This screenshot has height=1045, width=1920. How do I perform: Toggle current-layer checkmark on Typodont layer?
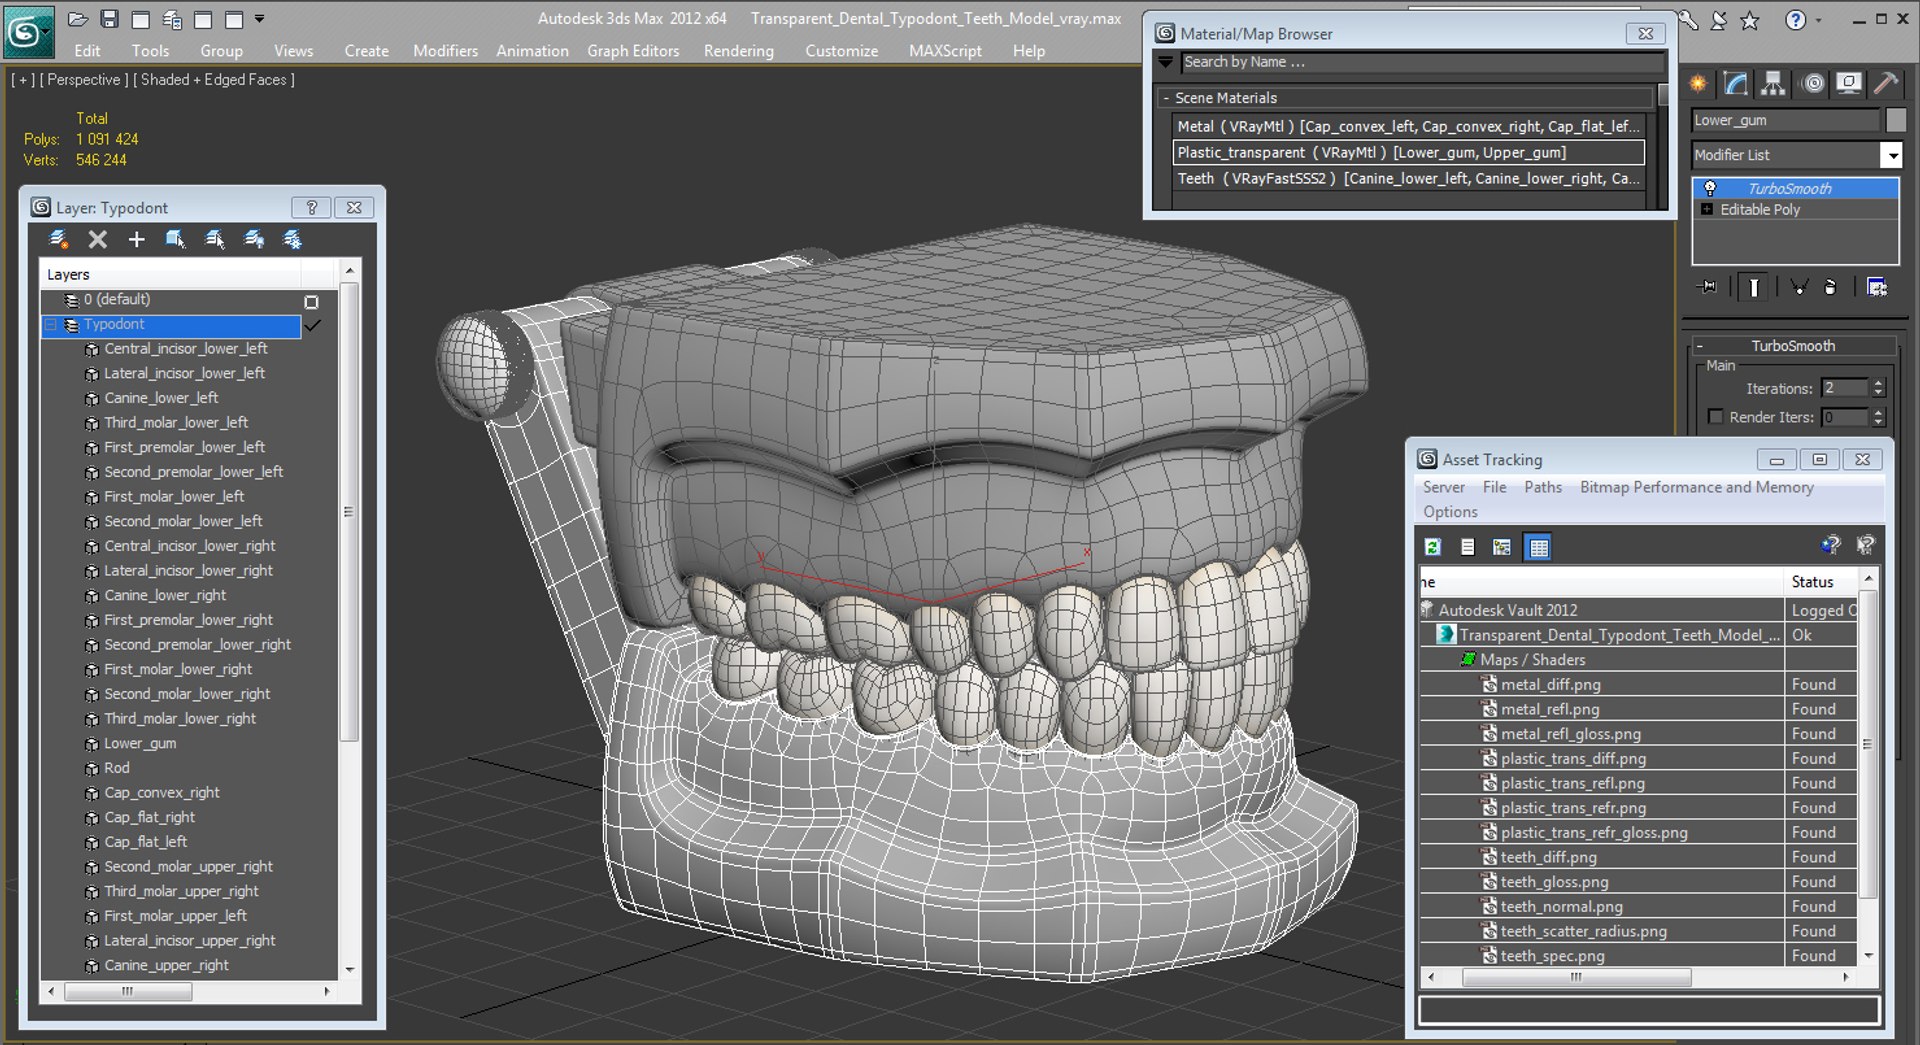click(313, 325)
